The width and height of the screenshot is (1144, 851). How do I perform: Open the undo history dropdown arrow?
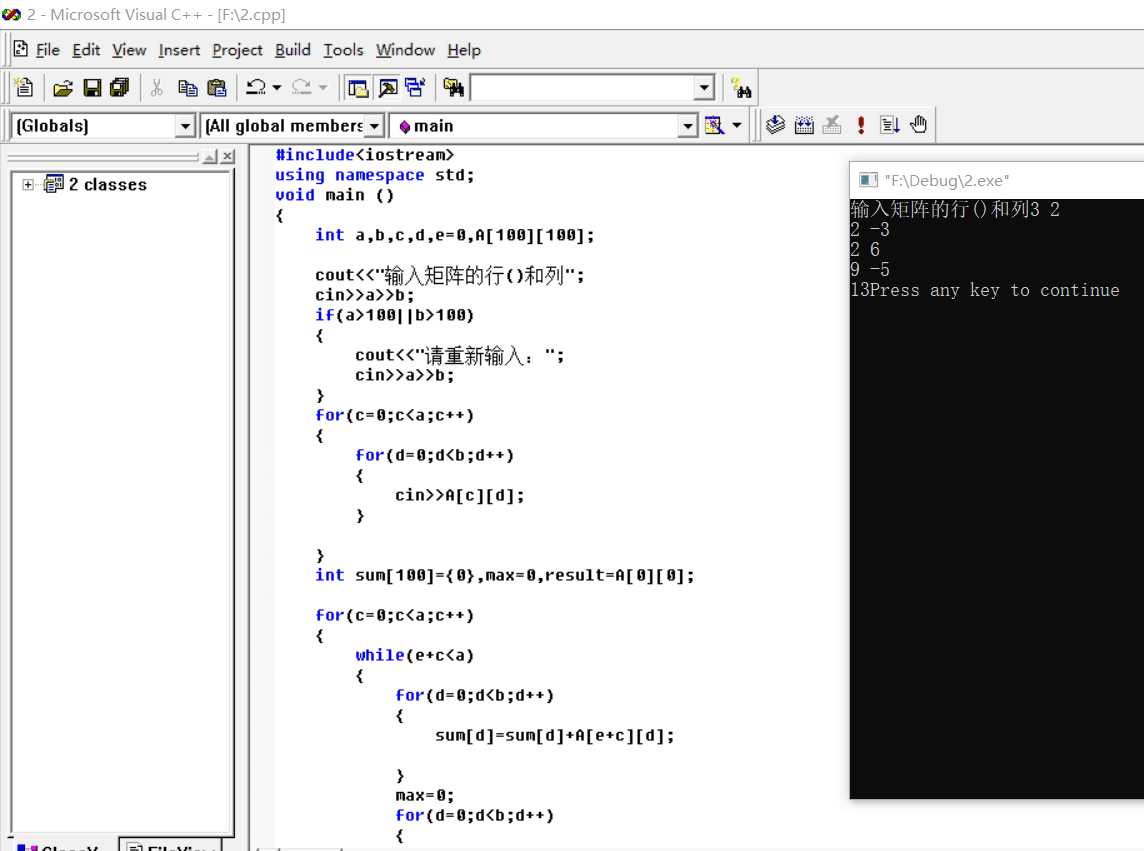[277, 88]
